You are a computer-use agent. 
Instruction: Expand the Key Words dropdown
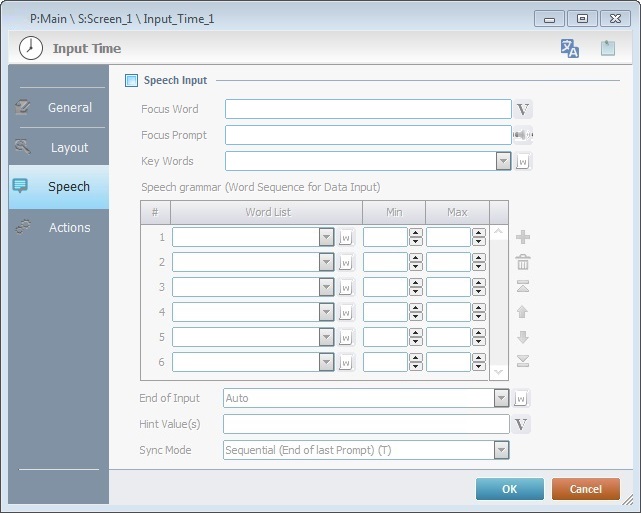(503, 161)
